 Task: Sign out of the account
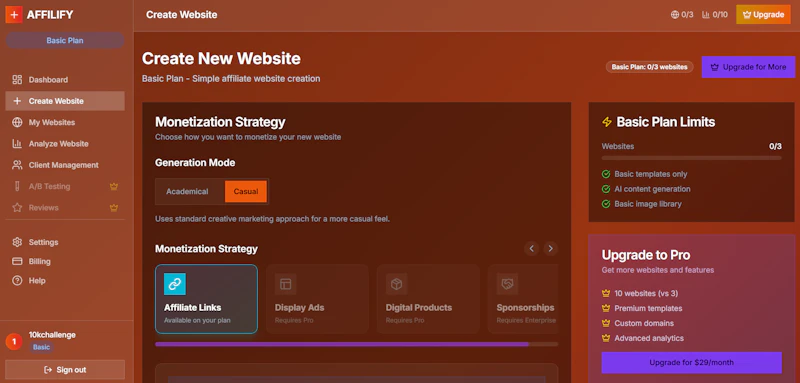[x=65, y=370]
